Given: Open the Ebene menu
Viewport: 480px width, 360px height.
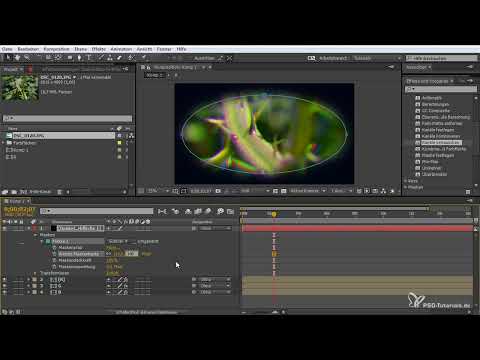Looking at the screenshot, I should point(81,49).
